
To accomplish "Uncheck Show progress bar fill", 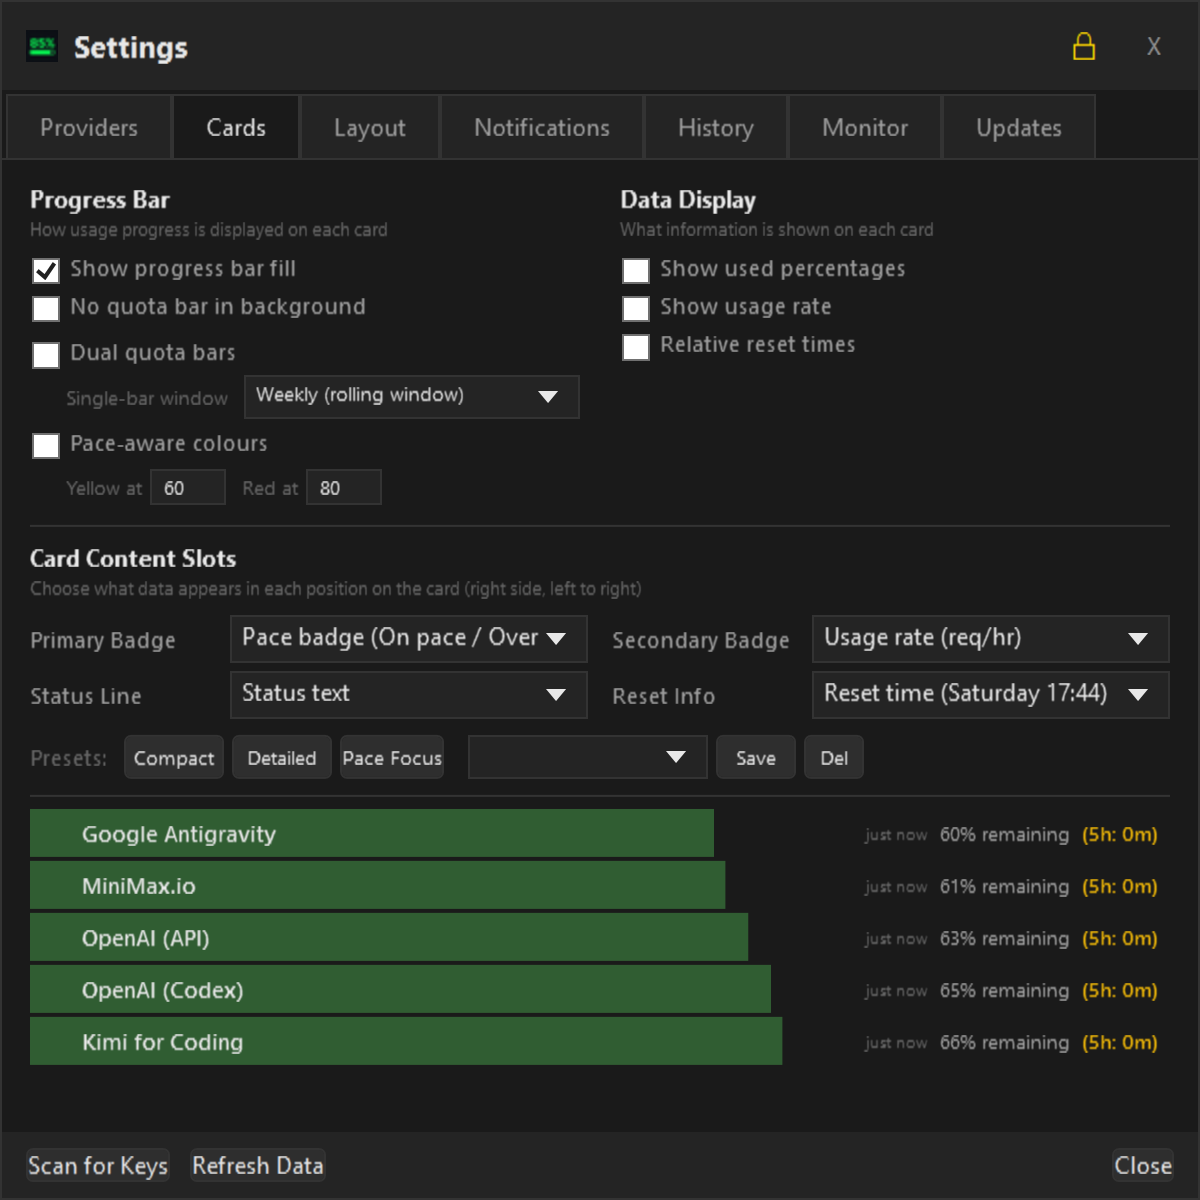I will click(46, 270).
